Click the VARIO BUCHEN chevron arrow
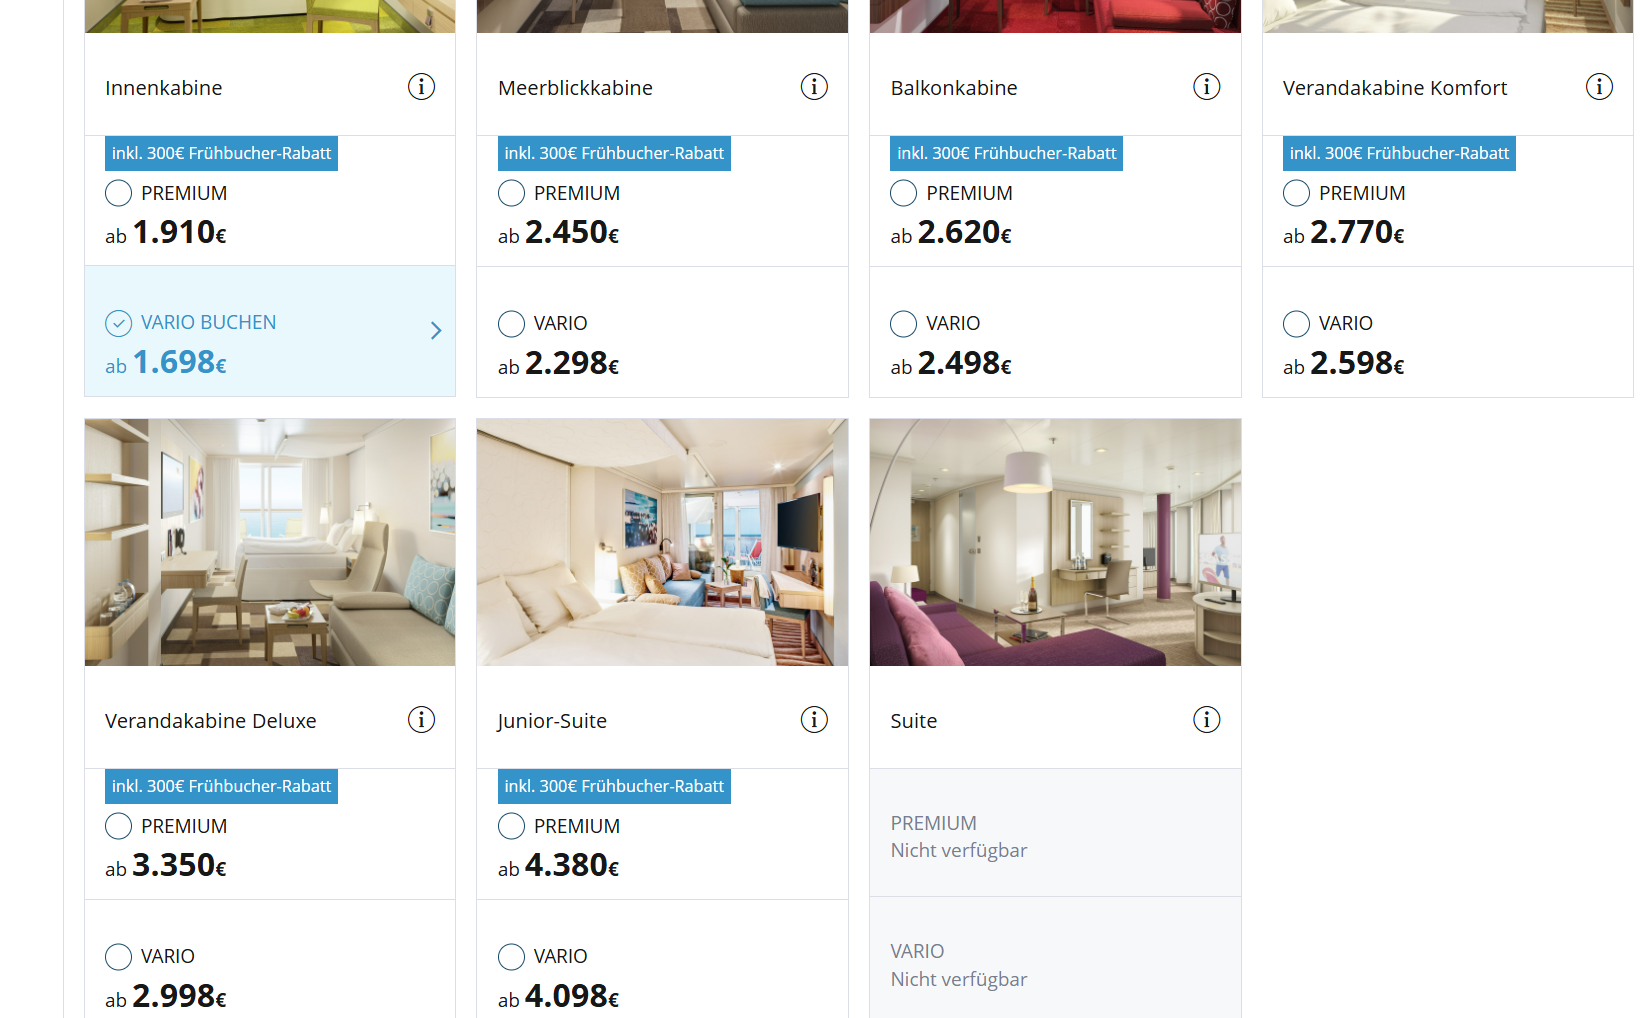 (436, 331)
